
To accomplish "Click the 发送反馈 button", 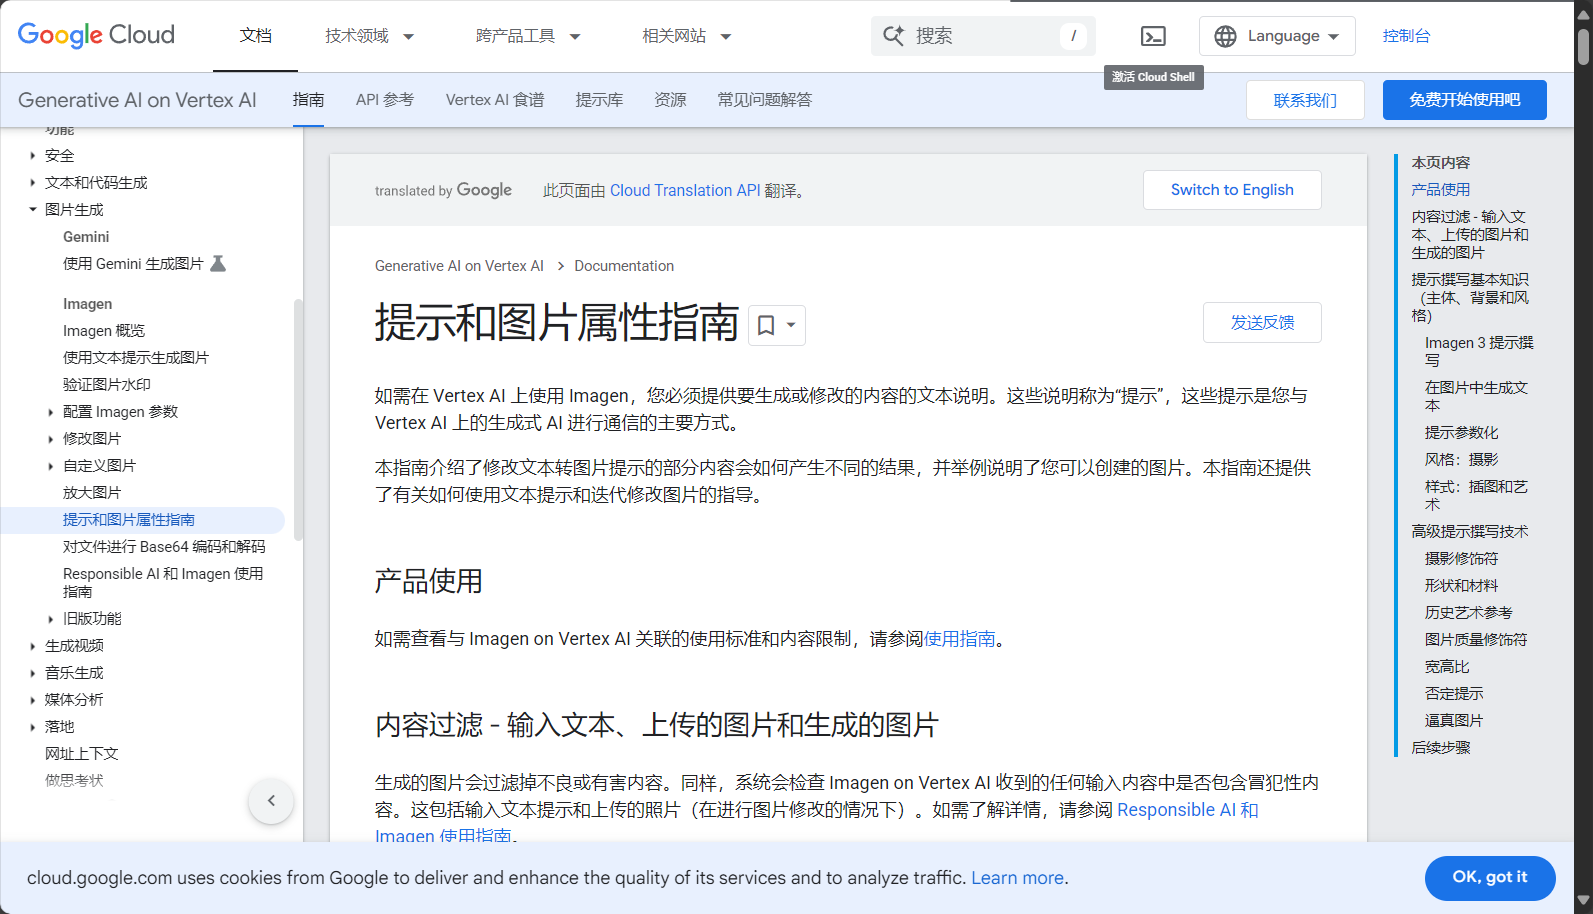I will click(1262, 322).
